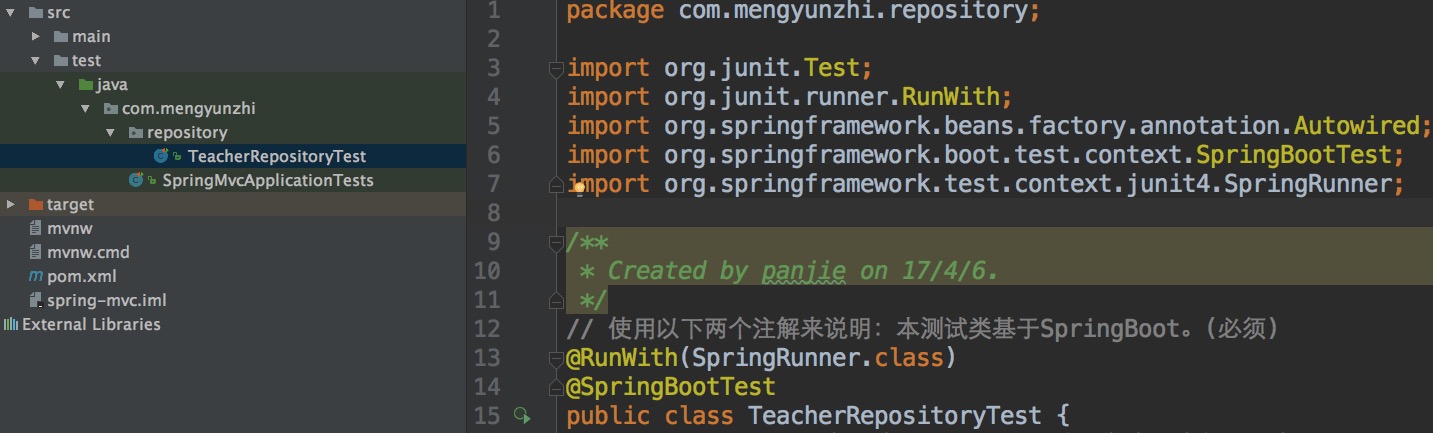1433x433 pixels.
Task: Click the Autowired import on line 5
Action: [1356, 126]
